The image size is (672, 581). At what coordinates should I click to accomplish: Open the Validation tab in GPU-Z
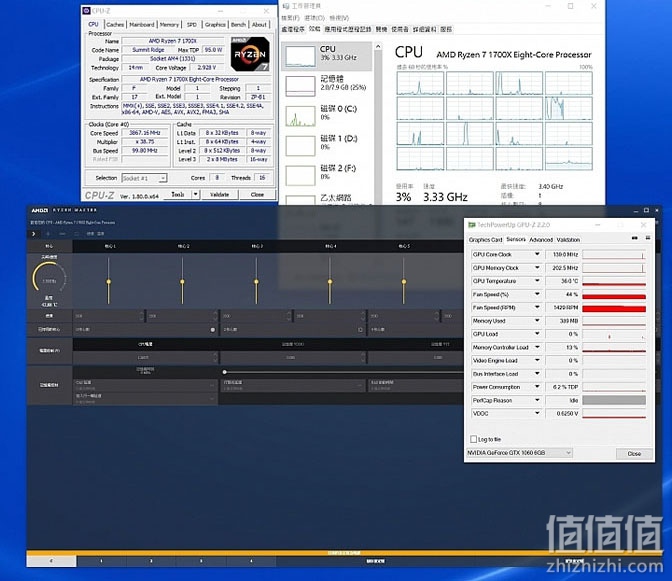point(568,240)
